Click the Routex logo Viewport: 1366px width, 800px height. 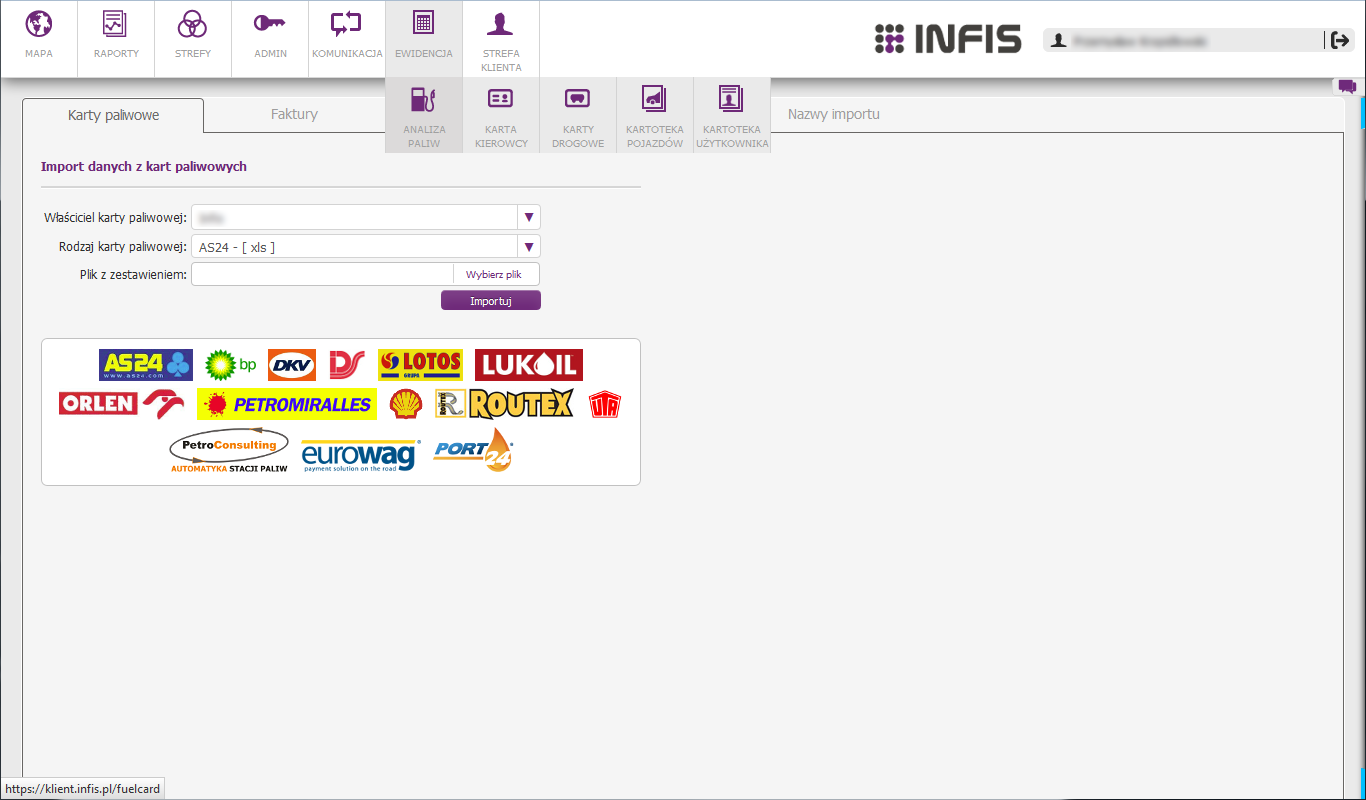(x=504, y=404)
